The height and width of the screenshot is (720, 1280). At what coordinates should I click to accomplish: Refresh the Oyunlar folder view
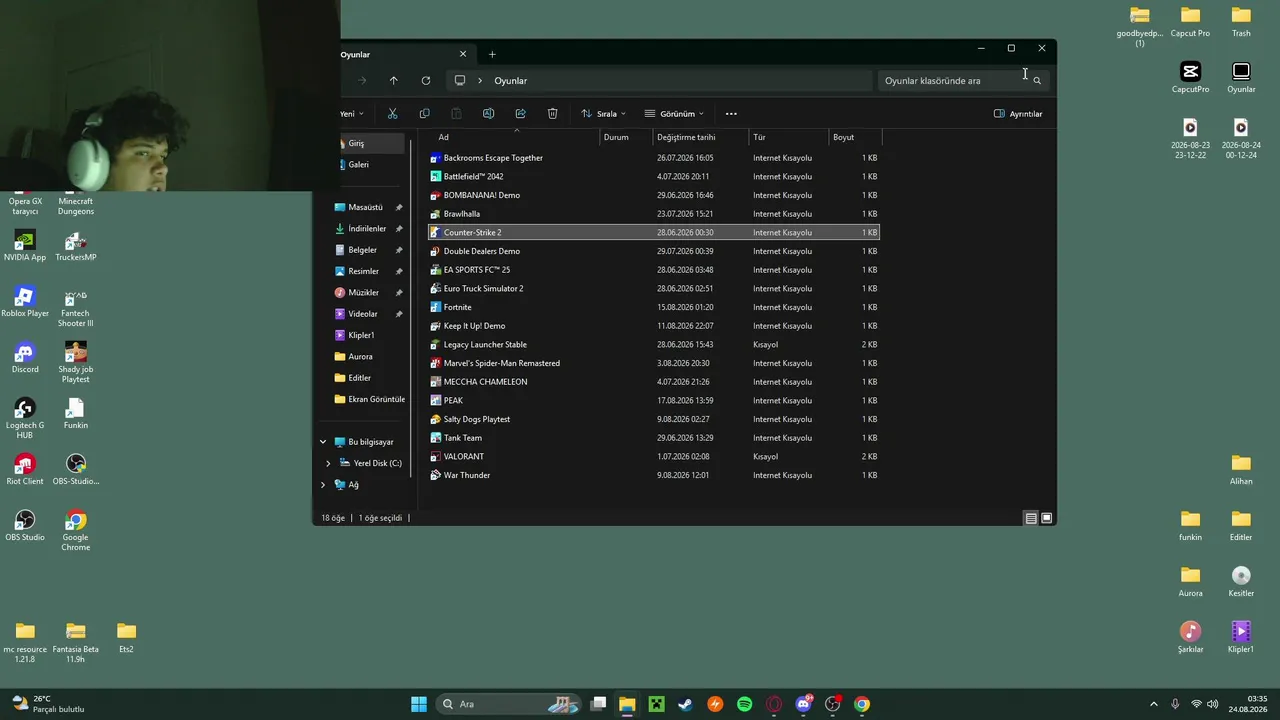coord(425,81)
